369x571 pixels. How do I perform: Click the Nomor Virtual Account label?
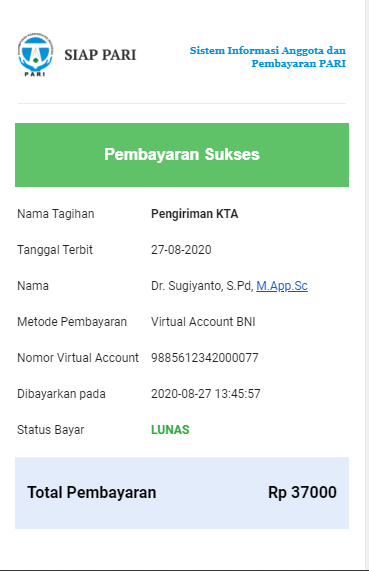pyautogui.click(x=78, y=358)
